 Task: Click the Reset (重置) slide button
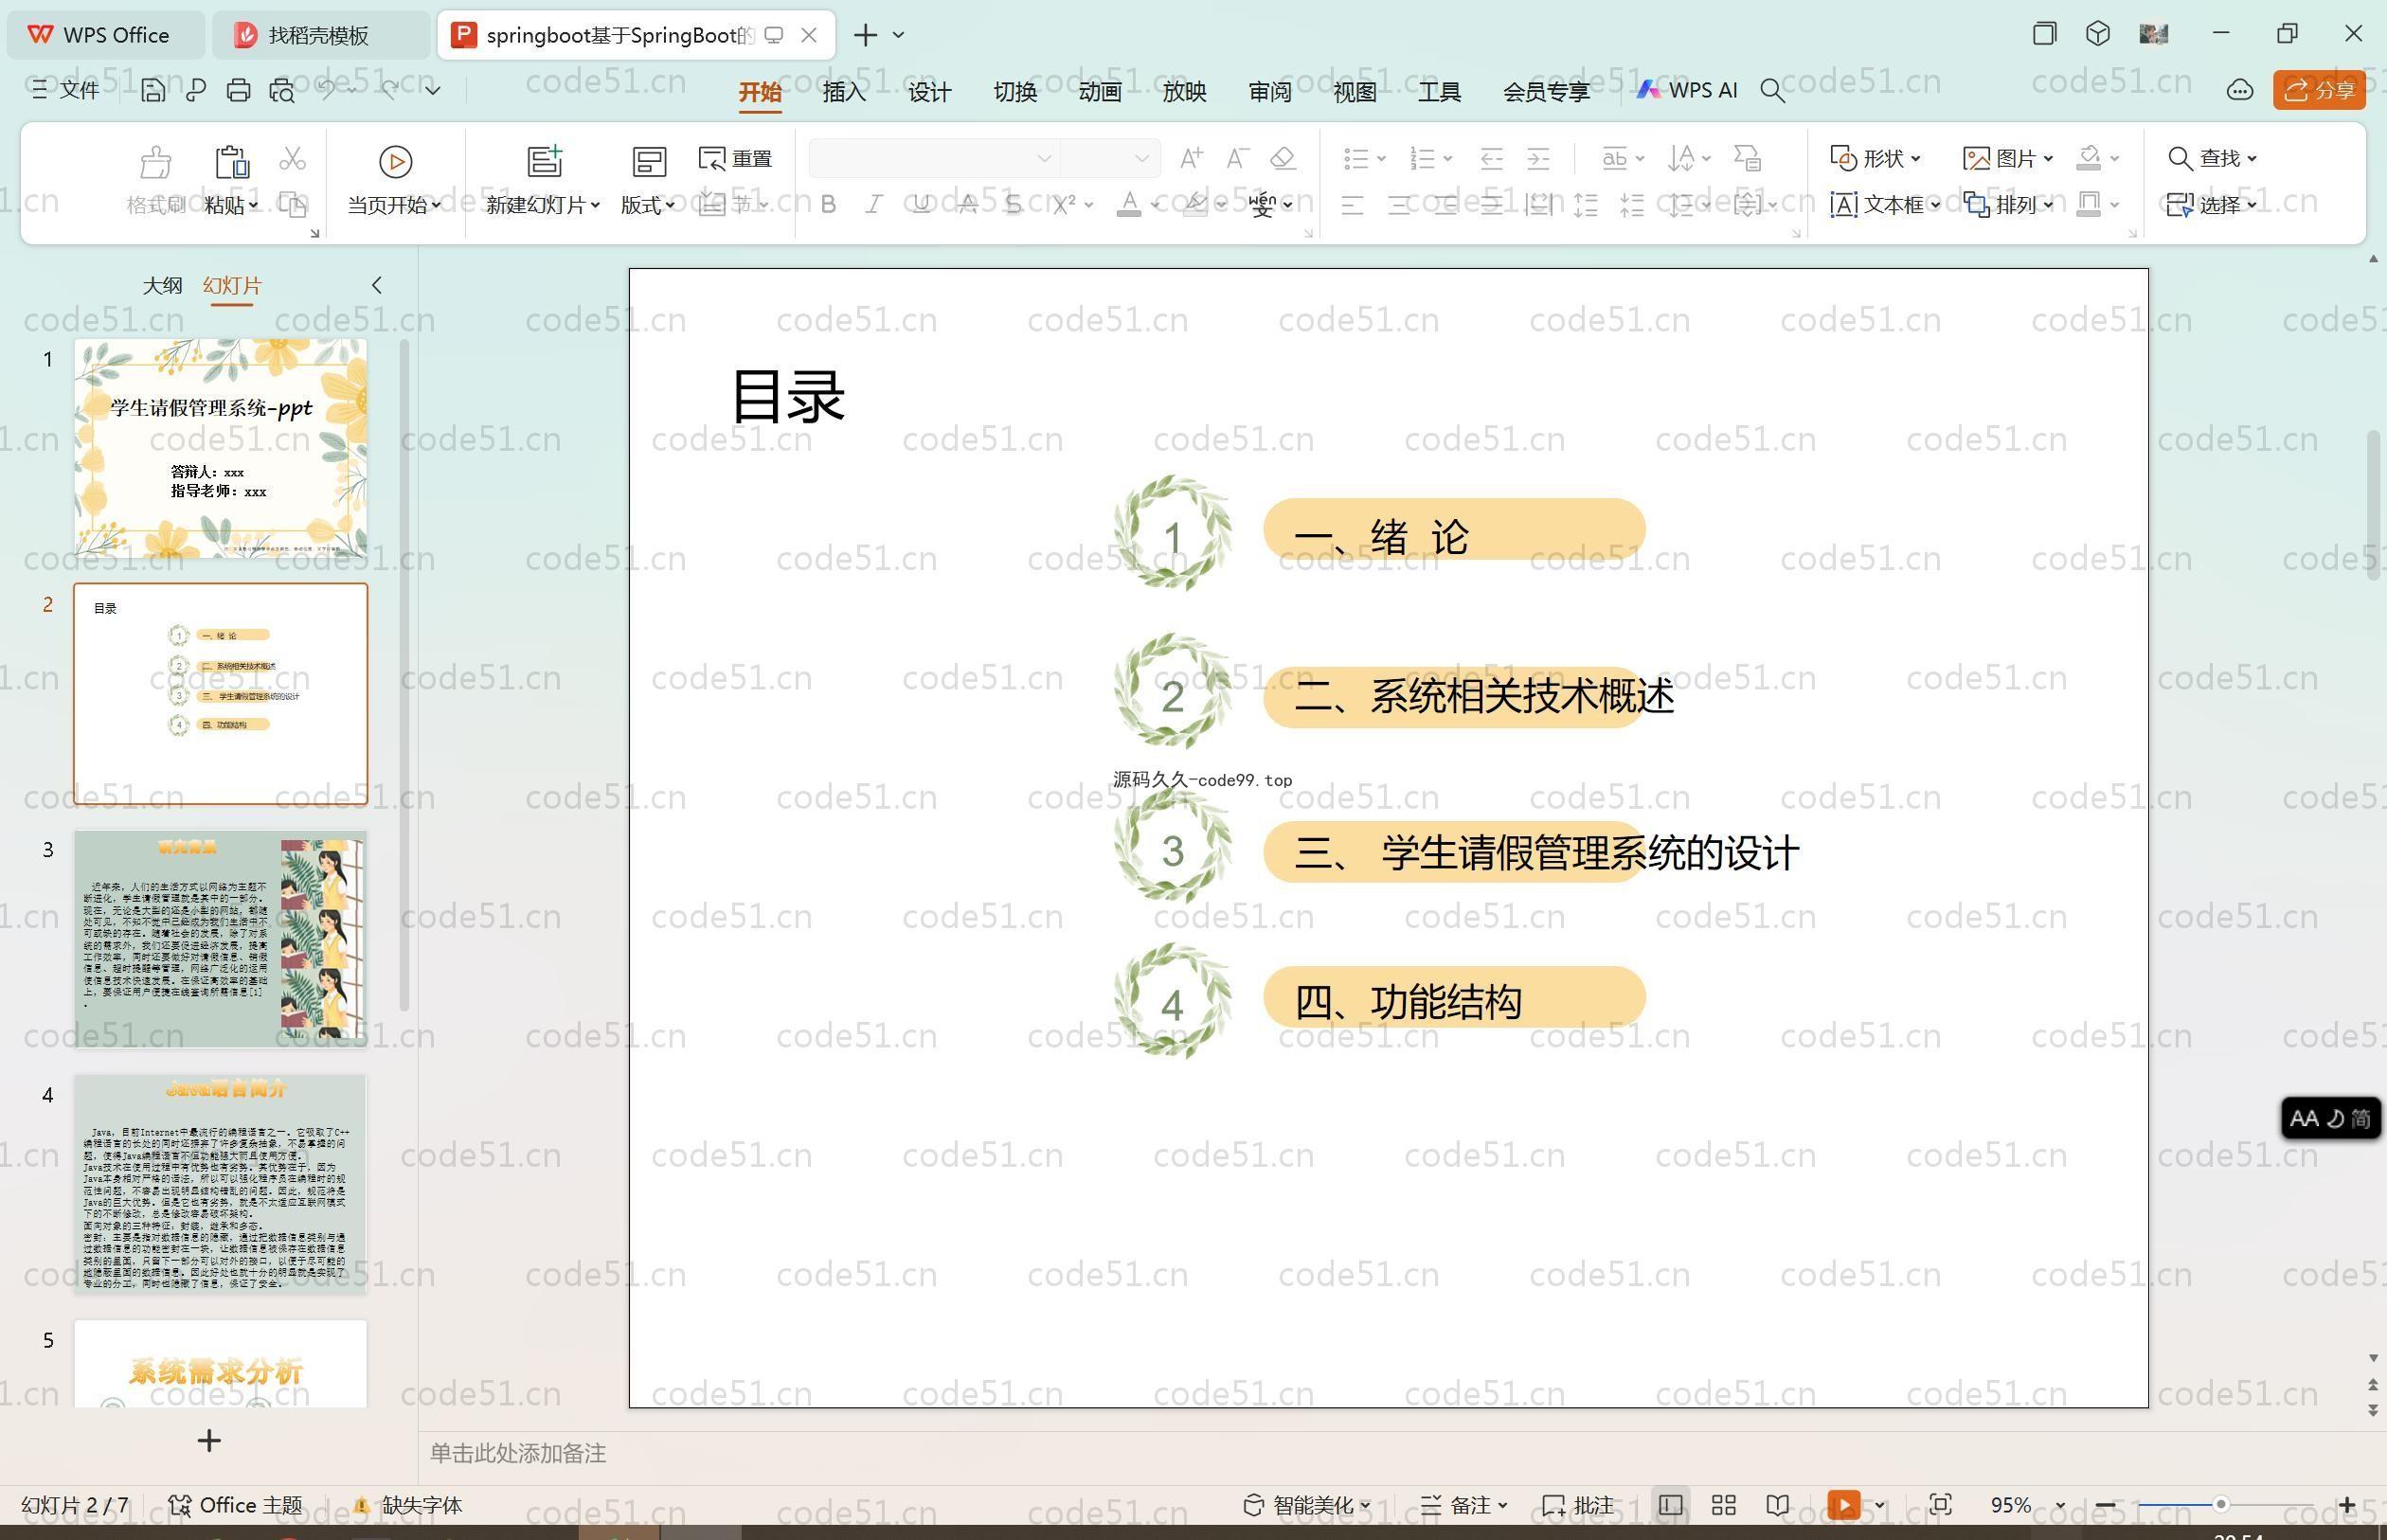tap(736, 158)
